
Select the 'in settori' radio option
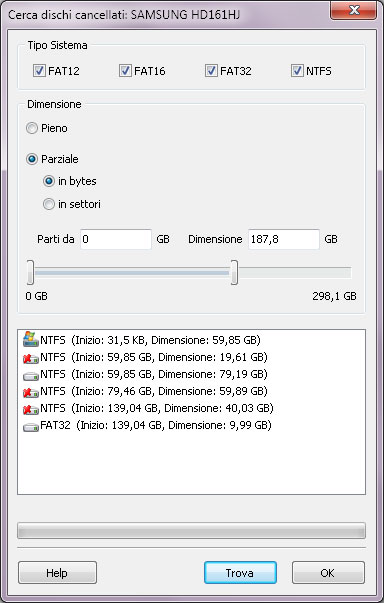pyautogui.click(x=49, y=204)
